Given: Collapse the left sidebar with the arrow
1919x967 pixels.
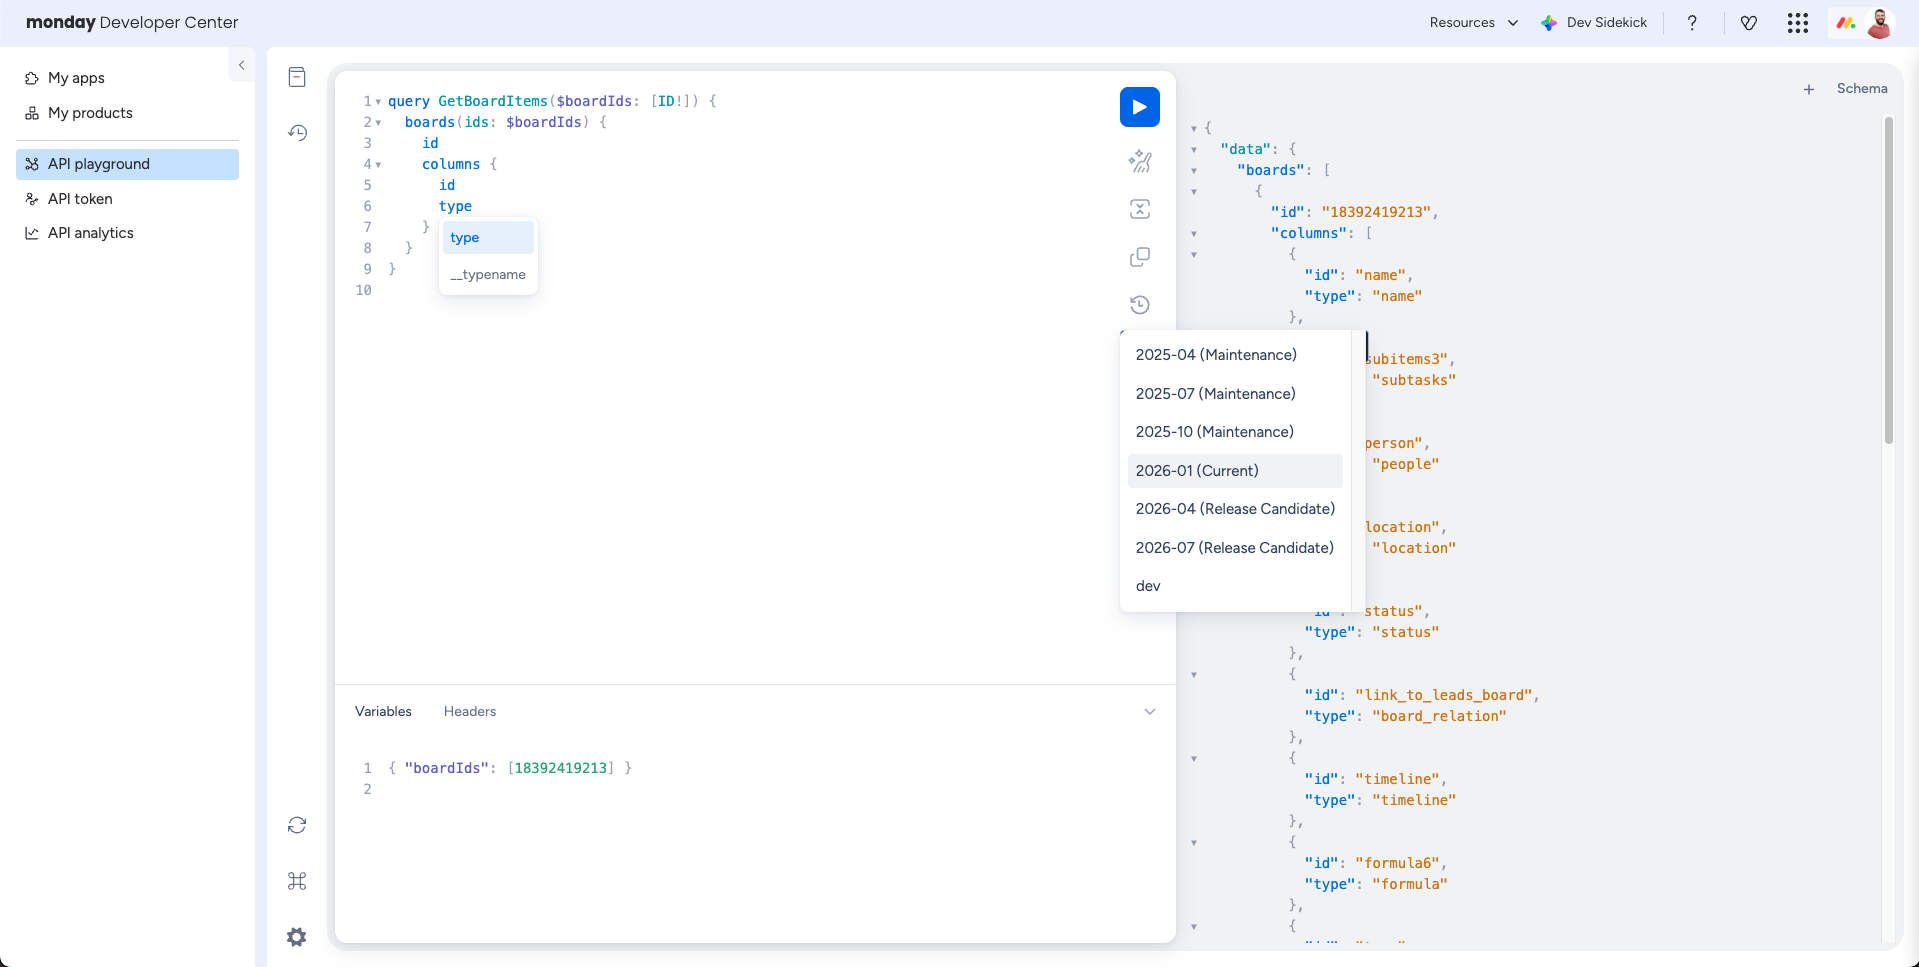Looking at the screenshot, I should pos(242,65).
